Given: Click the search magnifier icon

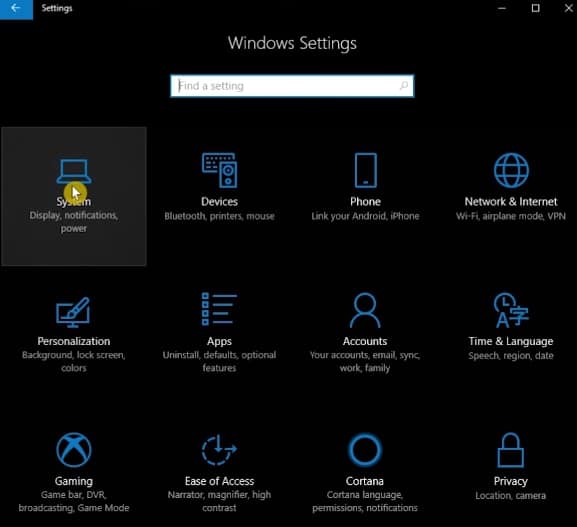Looking at the screenshot, I should pyautogui.click(x=404, y=86).
